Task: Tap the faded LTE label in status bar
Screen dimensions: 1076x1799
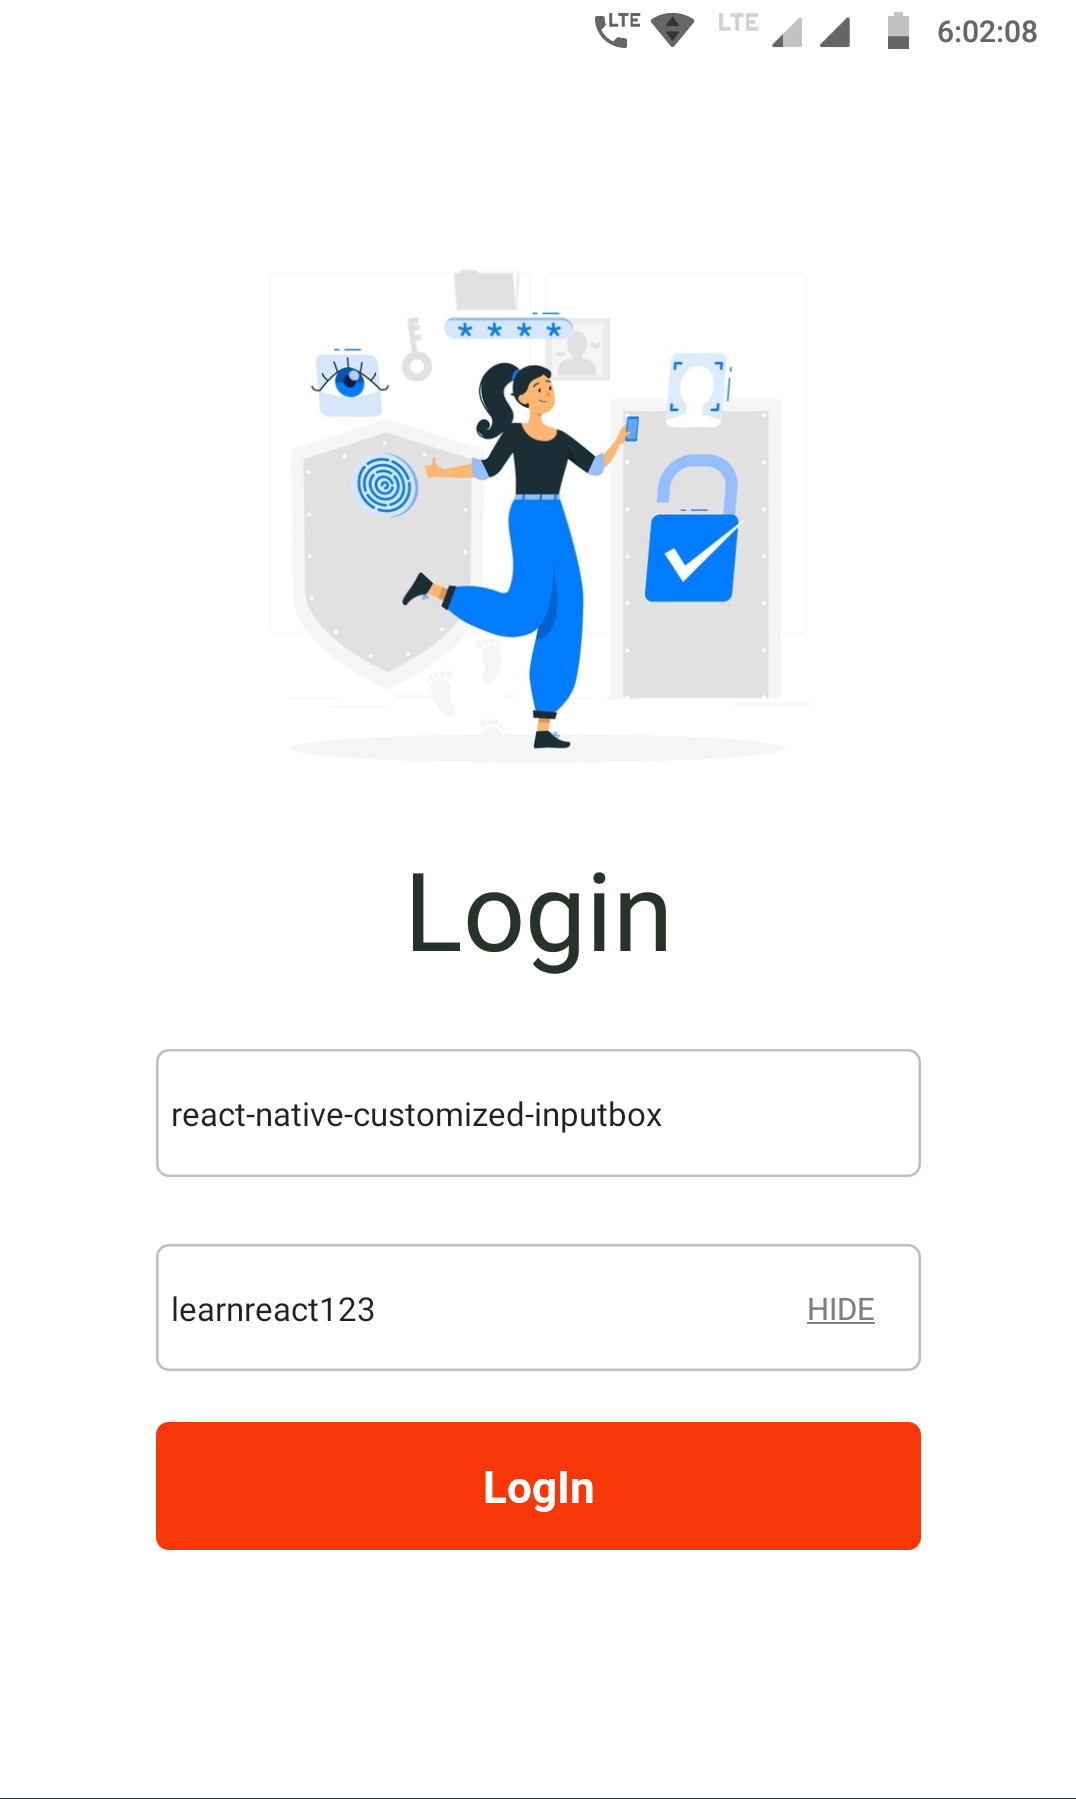Action: pos(738,22)
